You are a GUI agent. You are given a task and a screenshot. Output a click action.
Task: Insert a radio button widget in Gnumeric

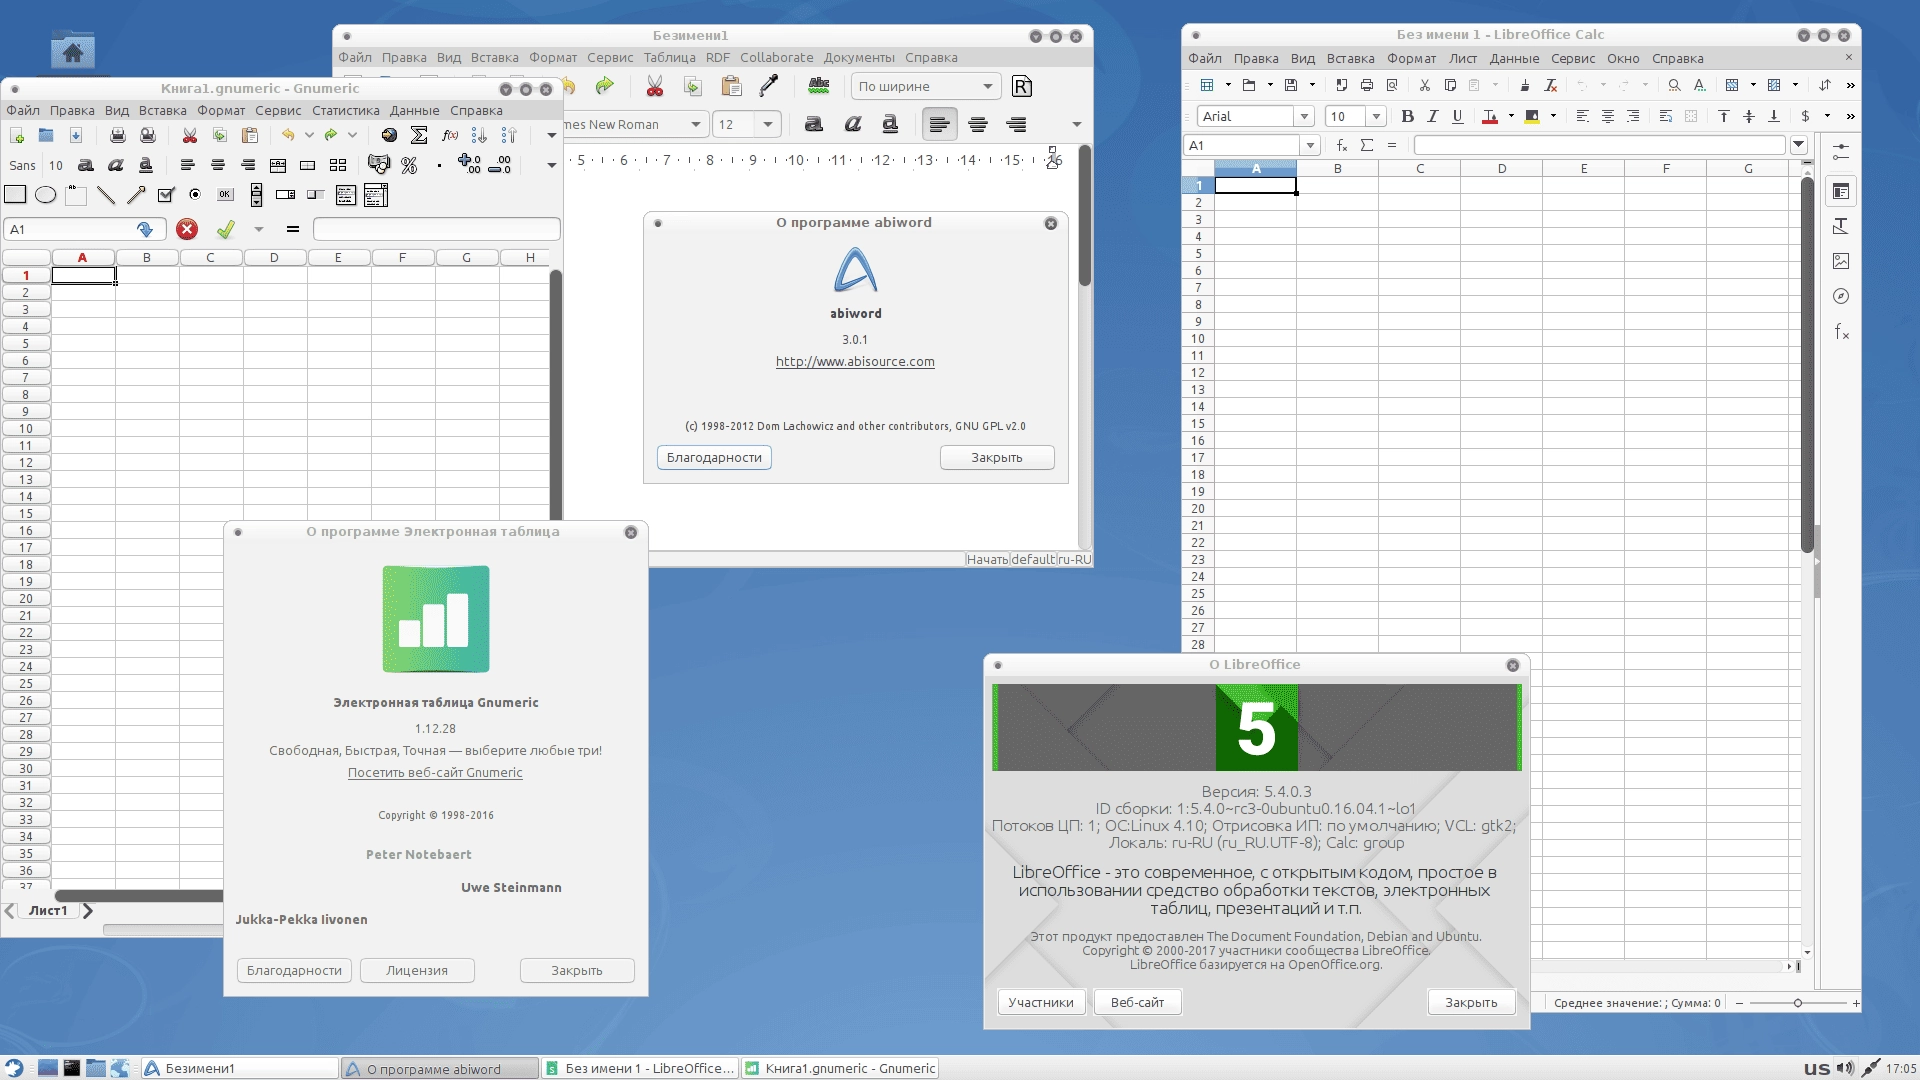(x=195, y=195)
